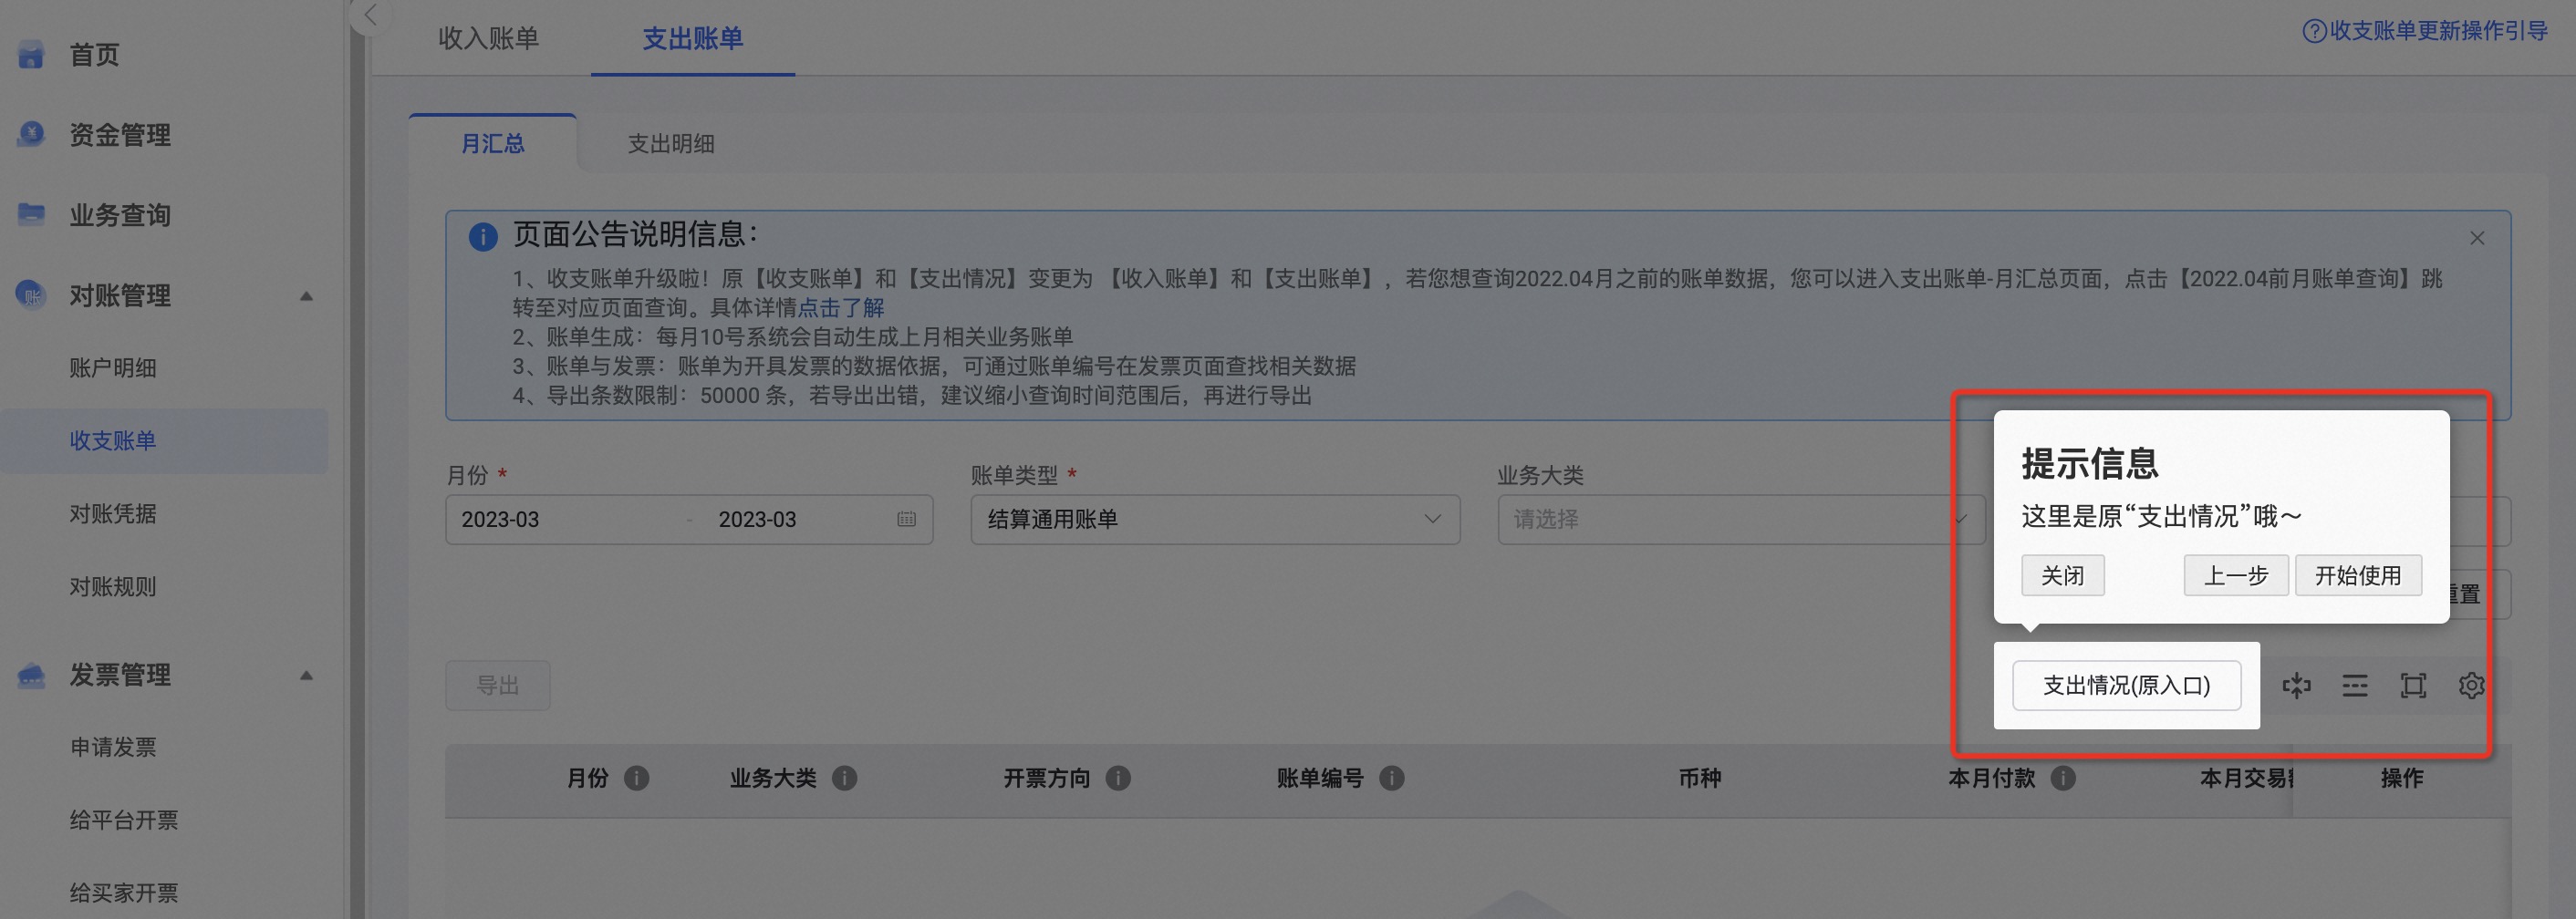The image size is (2576, 919).
Task: Click the help icon for 收支账单更新操作引导
Action: coord(2314,31)
